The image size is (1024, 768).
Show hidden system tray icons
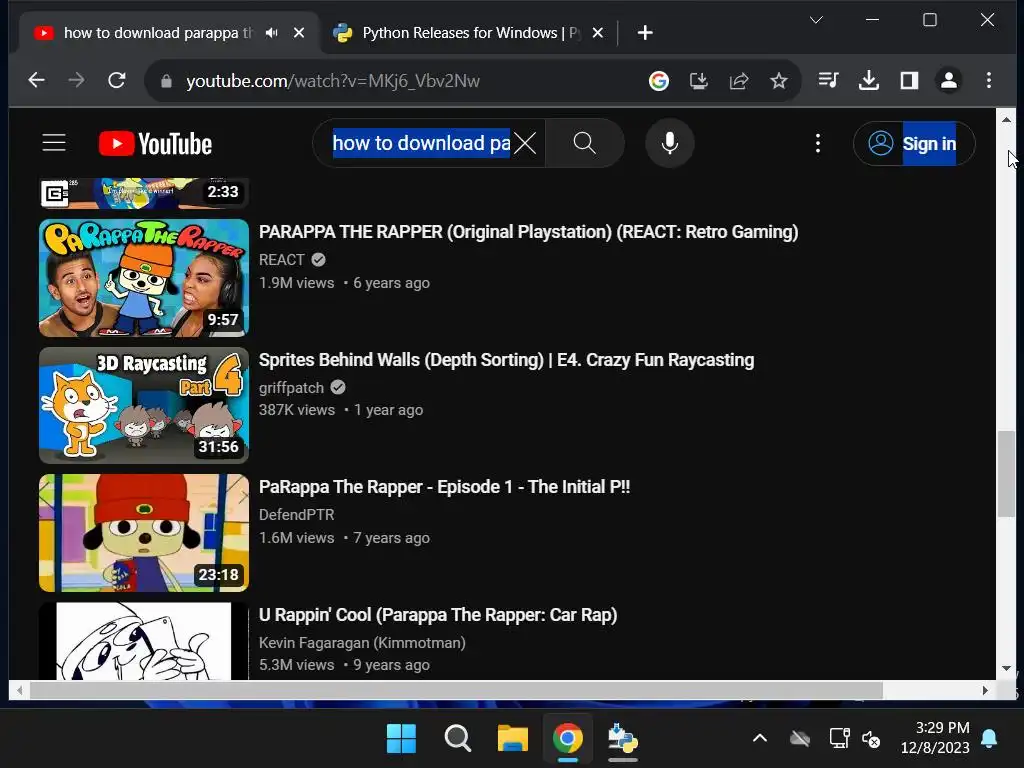click(x=760, y=739)
